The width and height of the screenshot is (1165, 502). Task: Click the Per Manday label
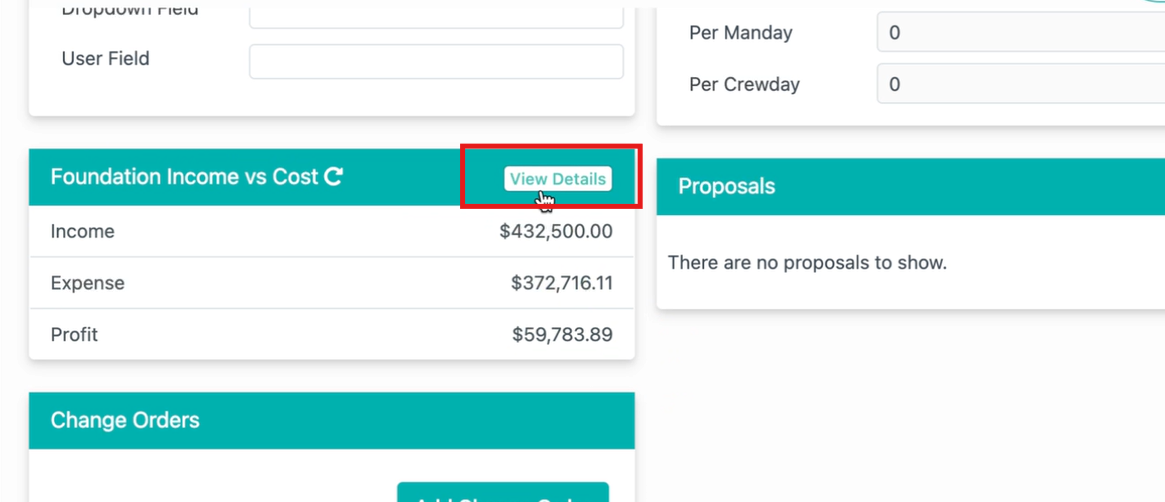pyautogui.click(x=741, y=33)
